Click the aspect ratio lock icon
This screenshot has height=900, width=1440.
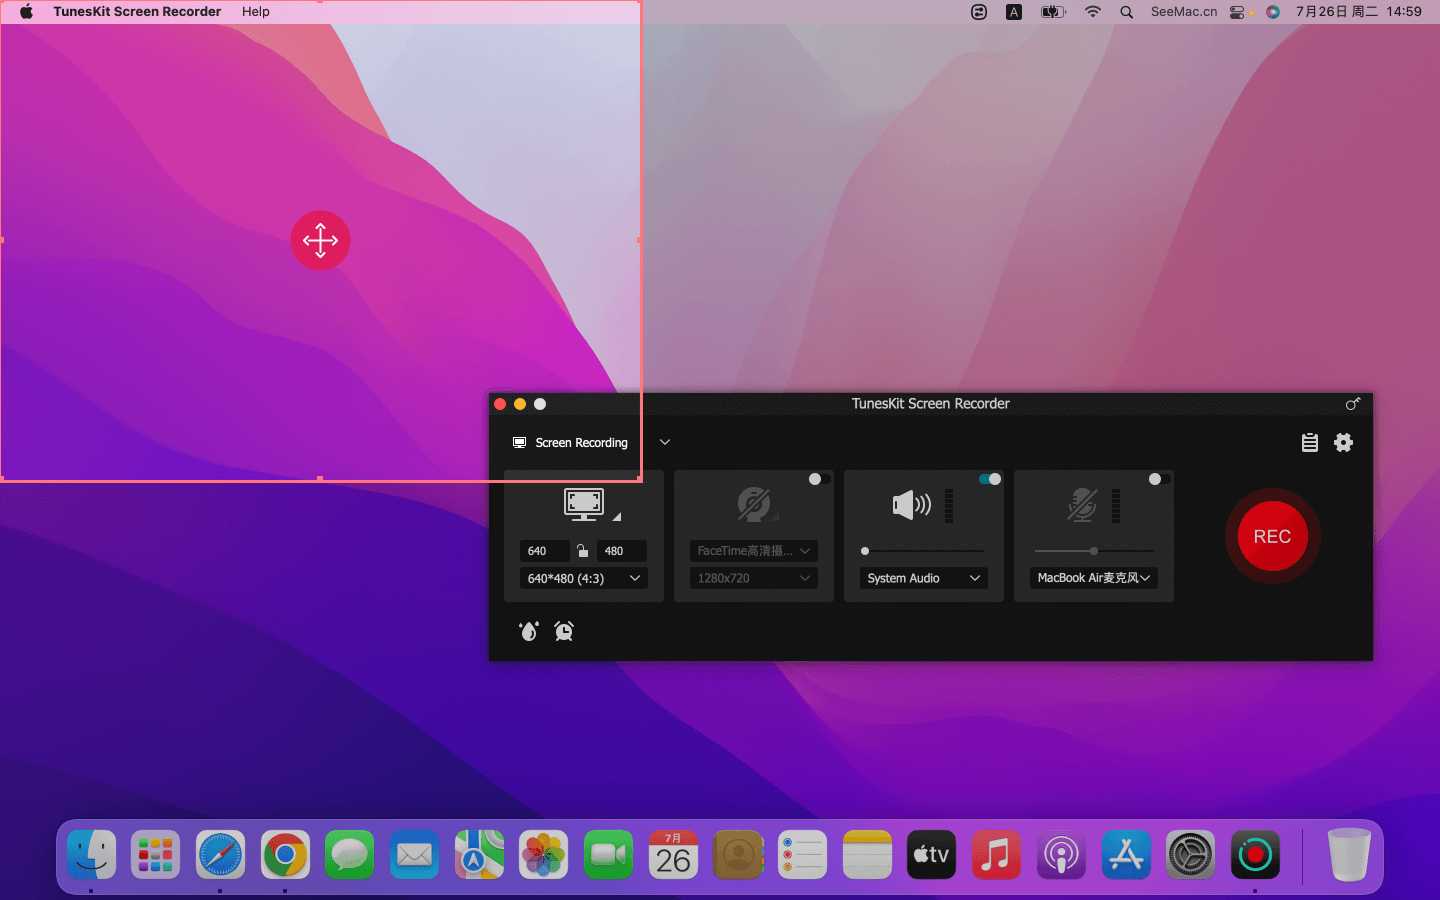point(583,551)
